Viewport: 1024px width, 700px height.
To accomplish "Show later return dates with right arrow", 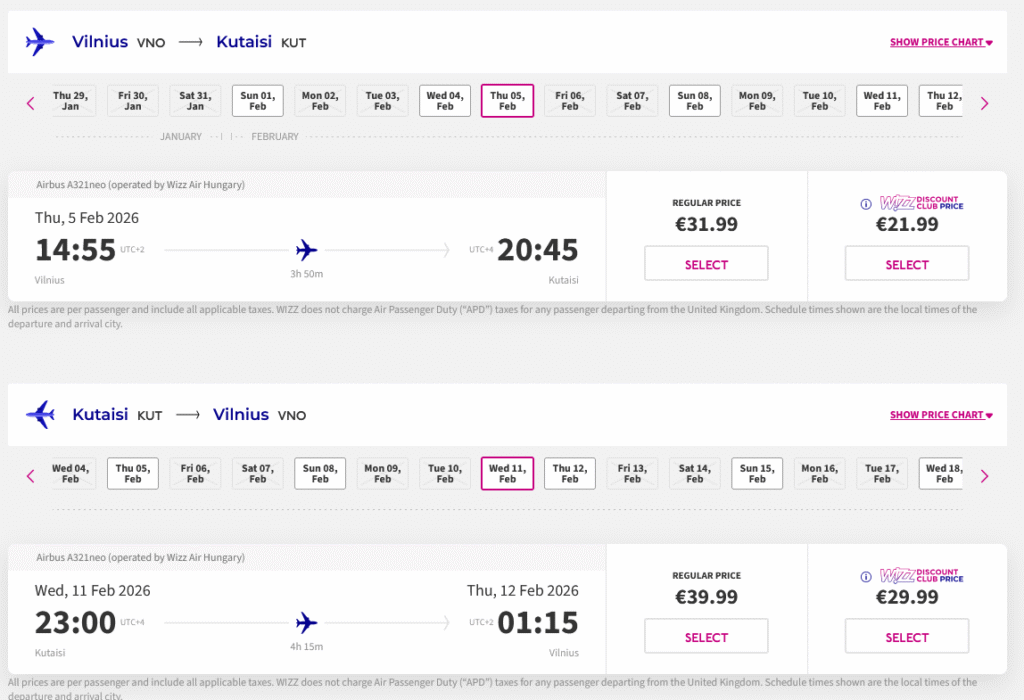I will (984, 476).
